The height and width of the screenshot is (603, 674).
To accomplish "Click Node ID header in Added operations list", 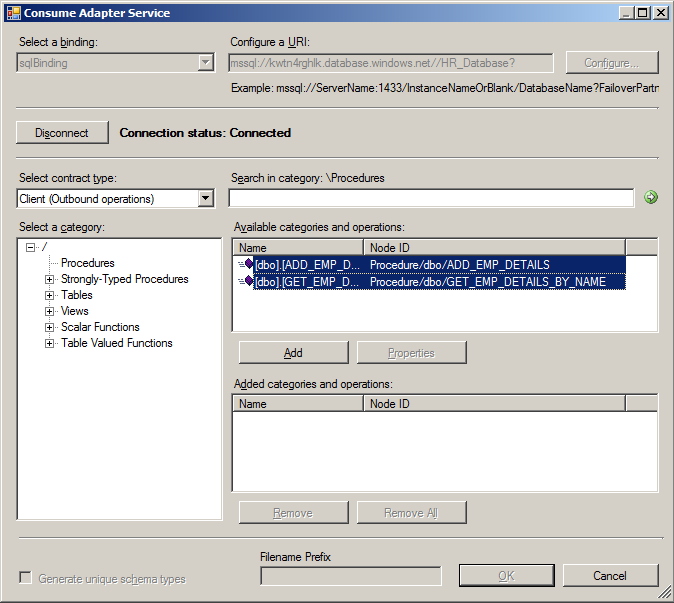I will click(x=494, y=404).
